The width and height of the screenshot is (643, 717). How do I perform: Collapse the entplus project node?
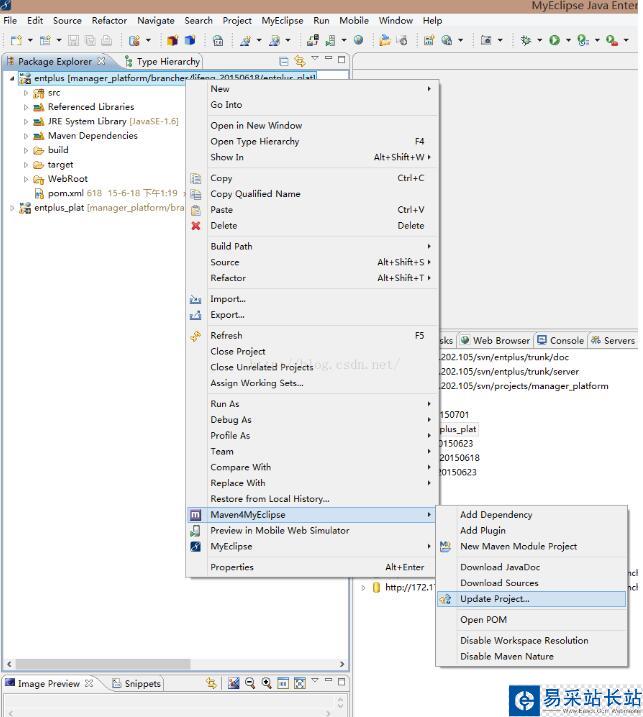pyautogui.click(x=12, y=79)
